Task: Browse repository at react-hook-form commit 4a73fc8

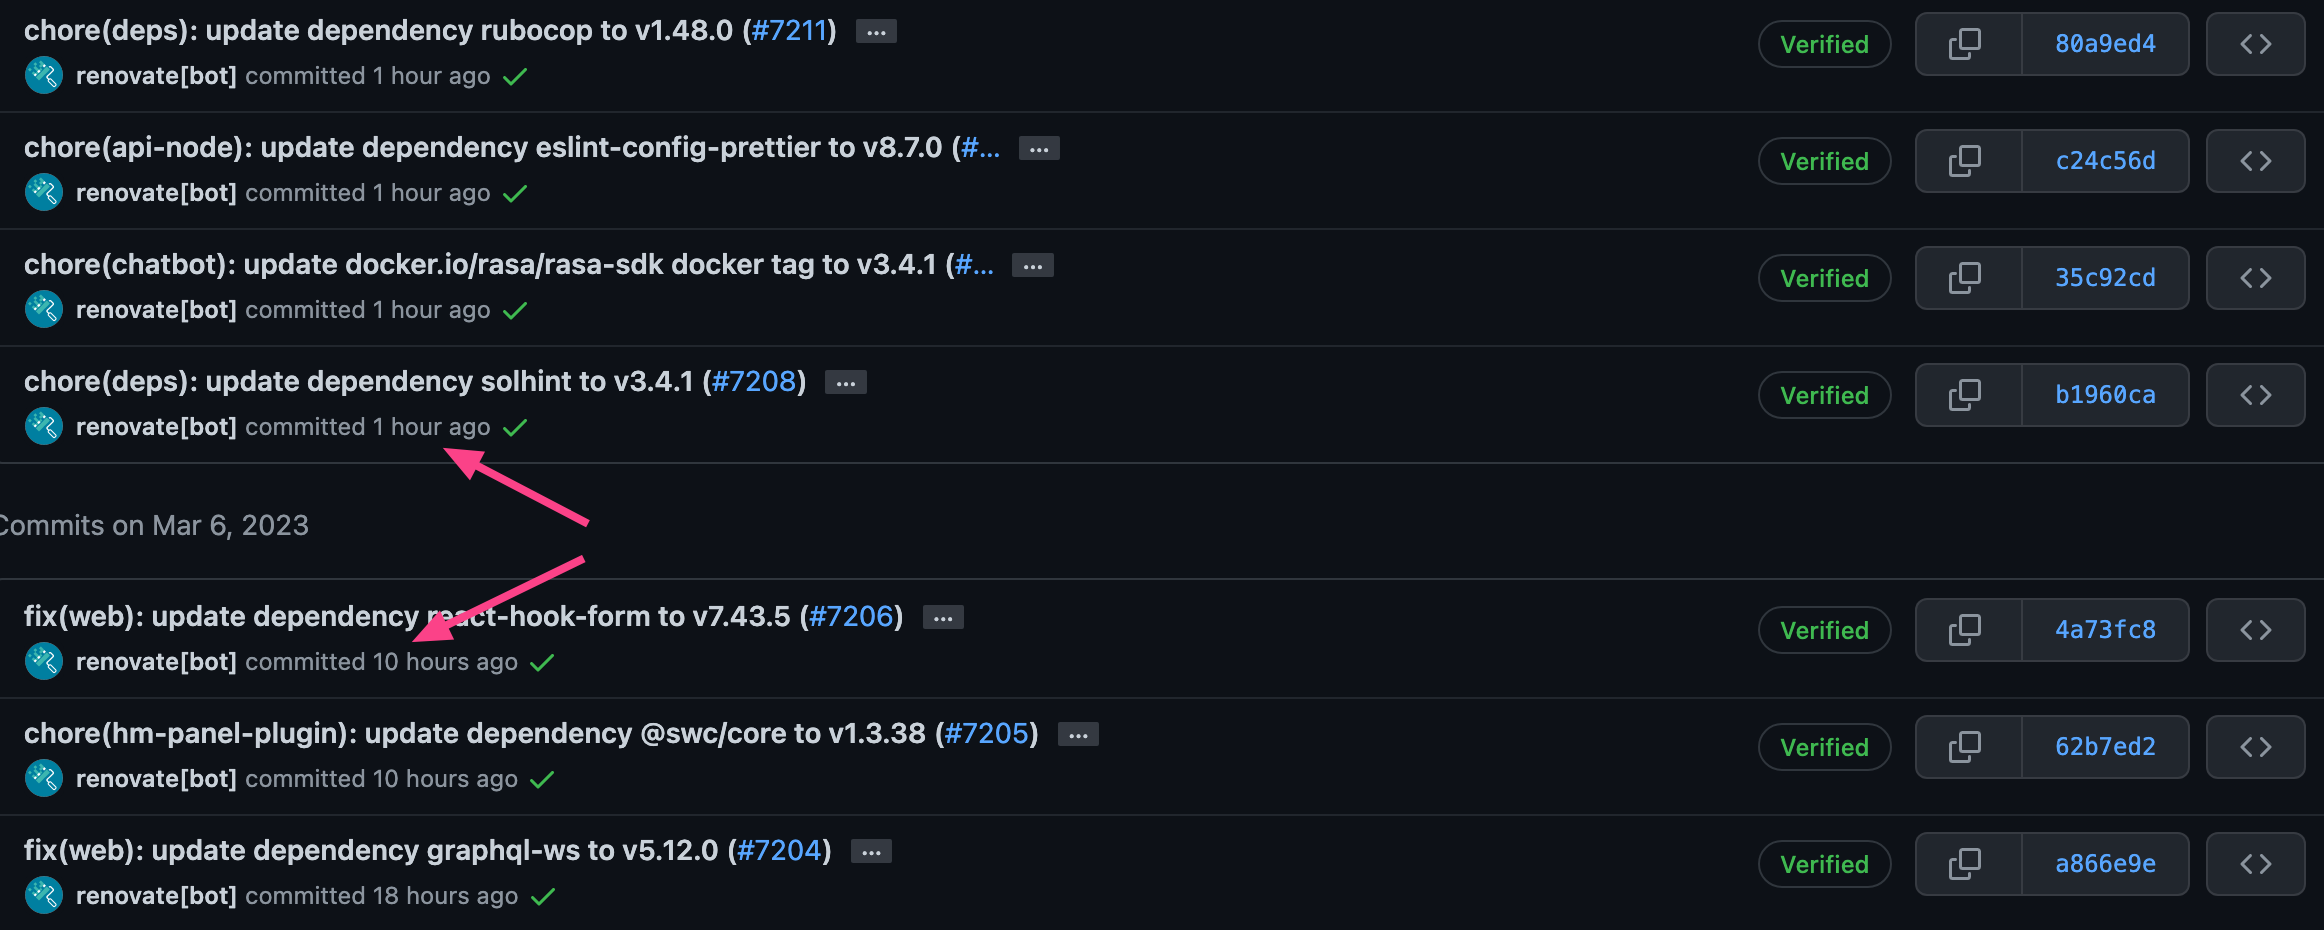Action: 2255,630
